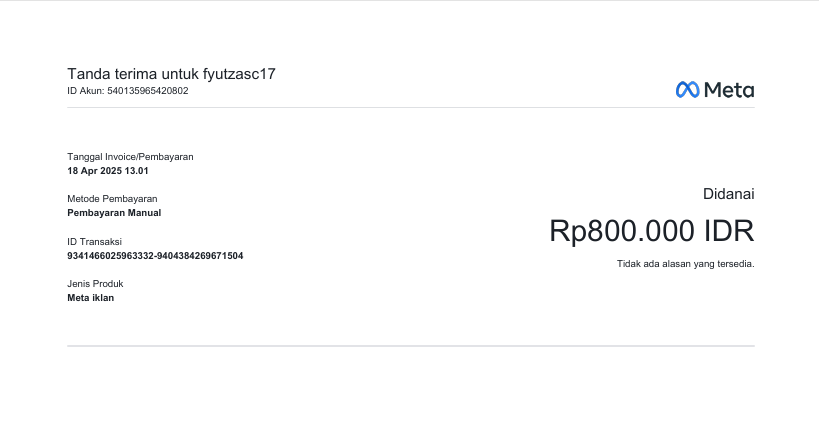This screenshot has height=445, width=819.
Task: Select the 'Meta iklan' product type
Action: click(x=90, y=297)
